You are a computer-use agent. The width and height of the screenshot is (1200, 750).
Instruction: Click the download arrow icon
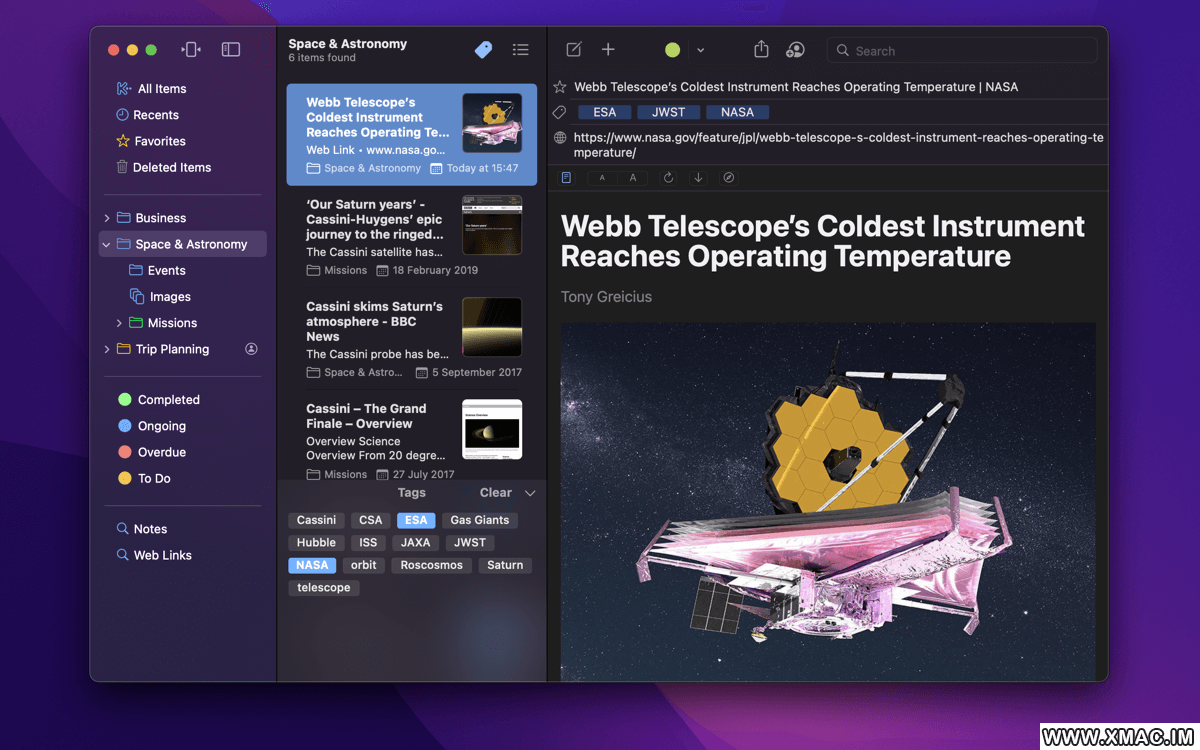pyautogui.click(x=698, y=178)
